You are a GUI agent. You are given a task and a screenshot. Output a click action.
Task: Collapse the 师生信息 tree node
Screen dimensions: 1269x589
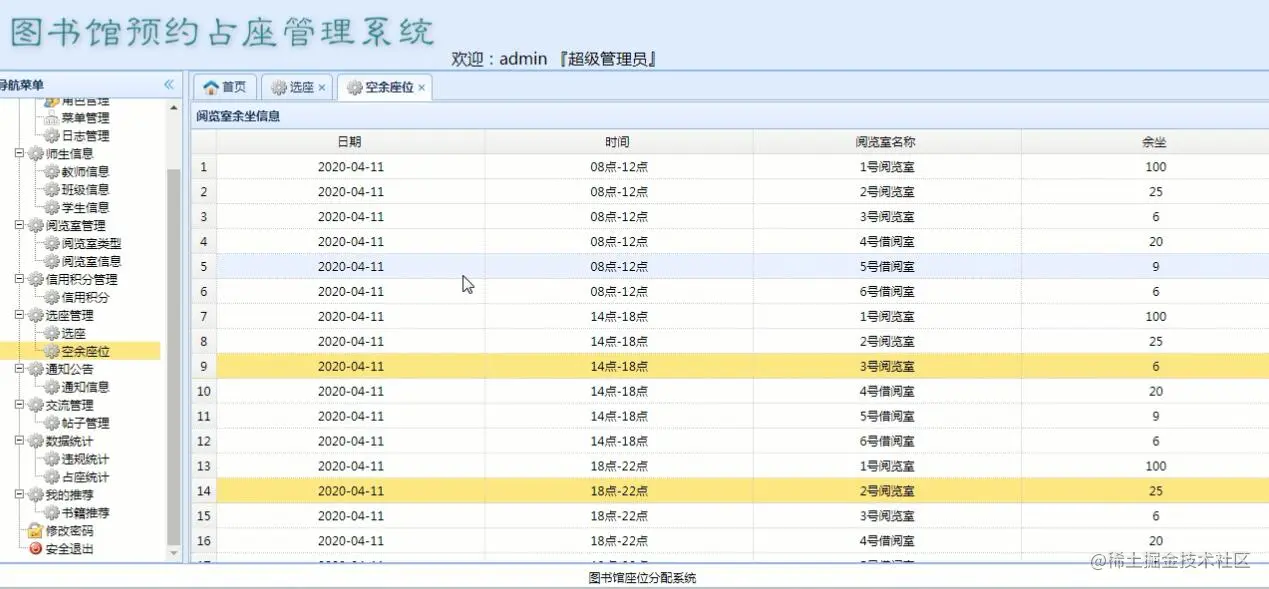[19, 154]
